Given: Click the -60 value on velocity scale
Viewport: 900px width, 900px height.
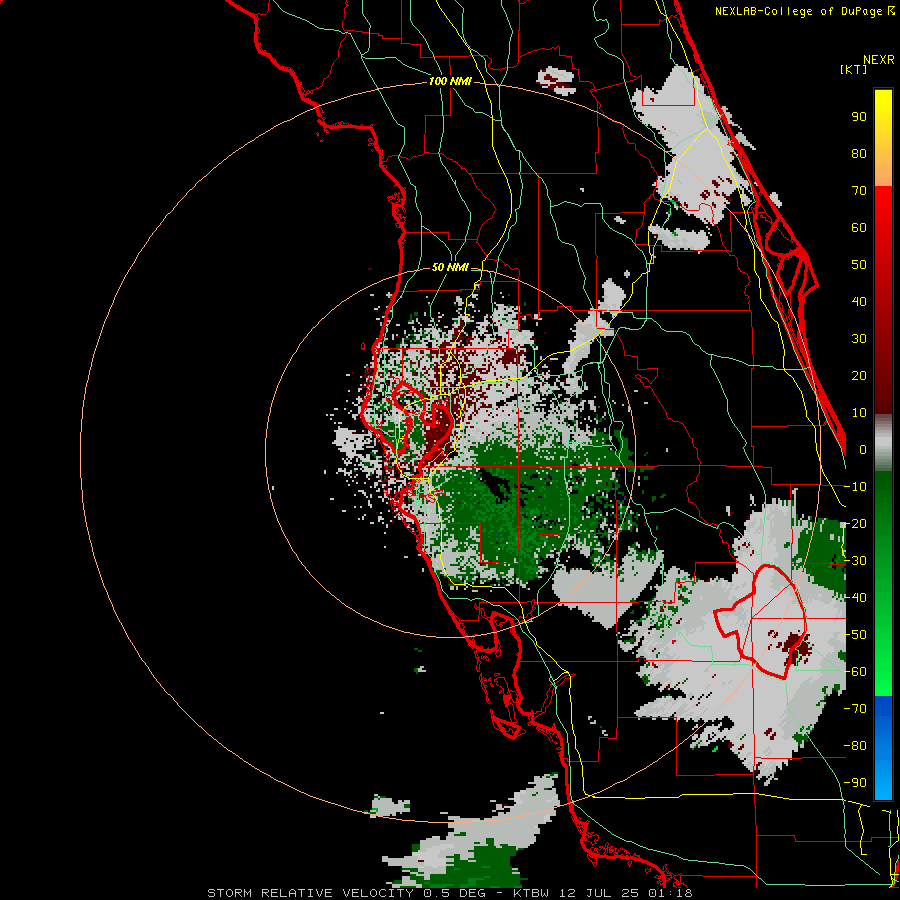Looking at the screenshot, I should [x=855, y=672].
